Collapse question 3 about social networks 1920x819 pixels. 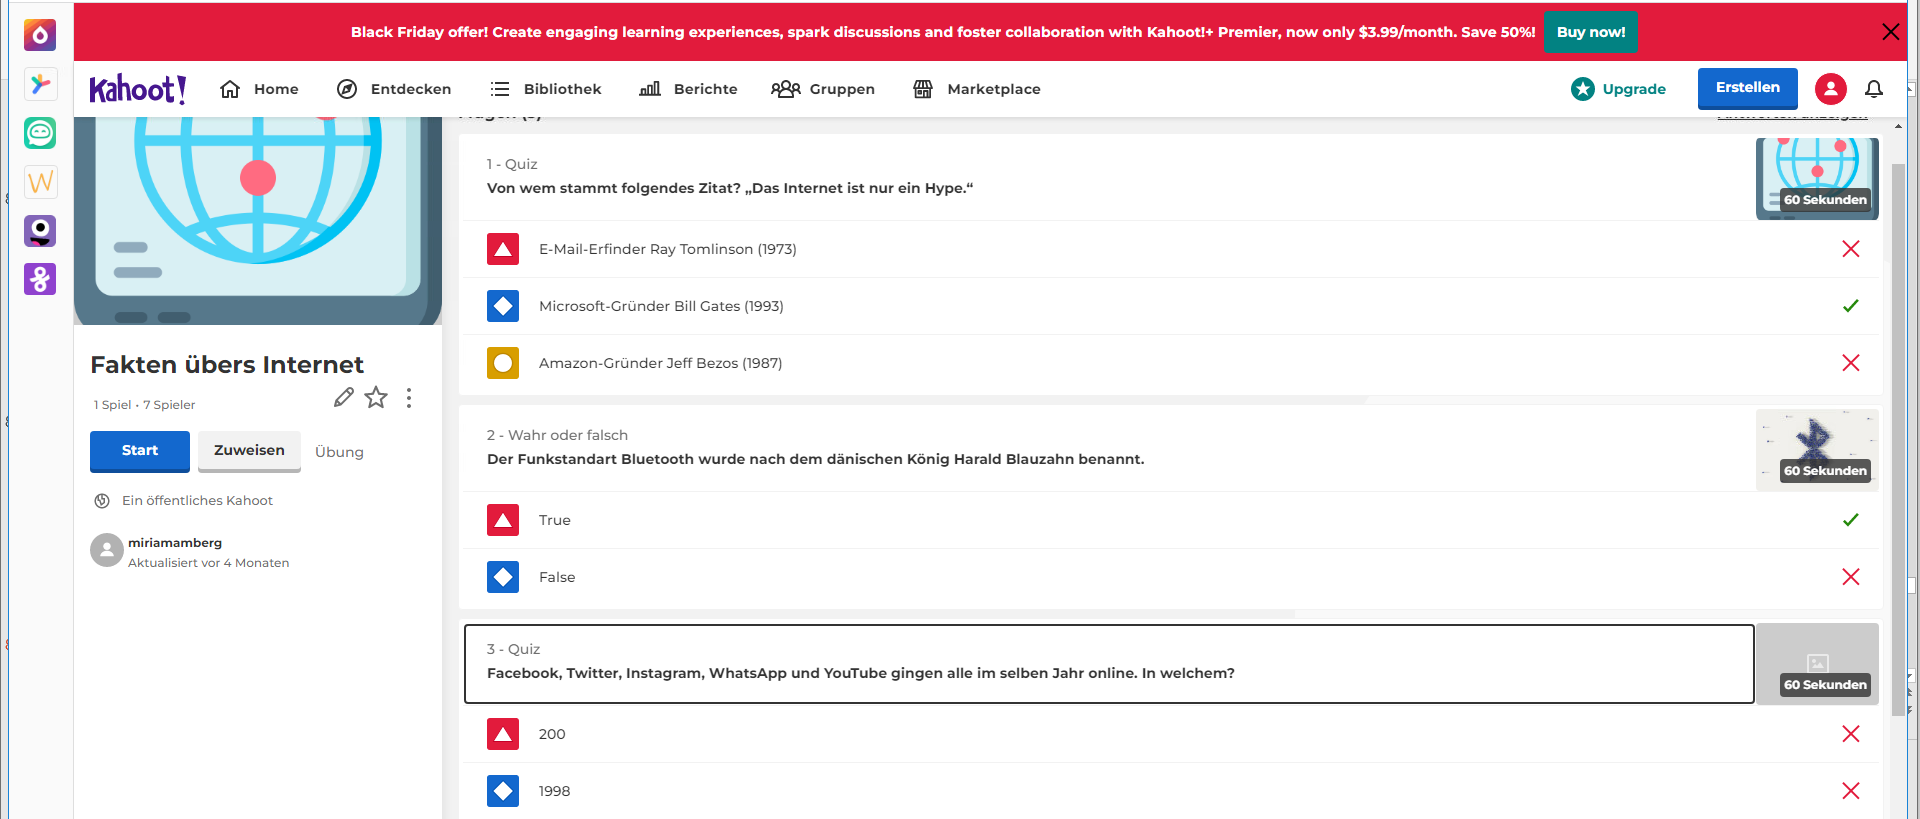coord(1108,663)
